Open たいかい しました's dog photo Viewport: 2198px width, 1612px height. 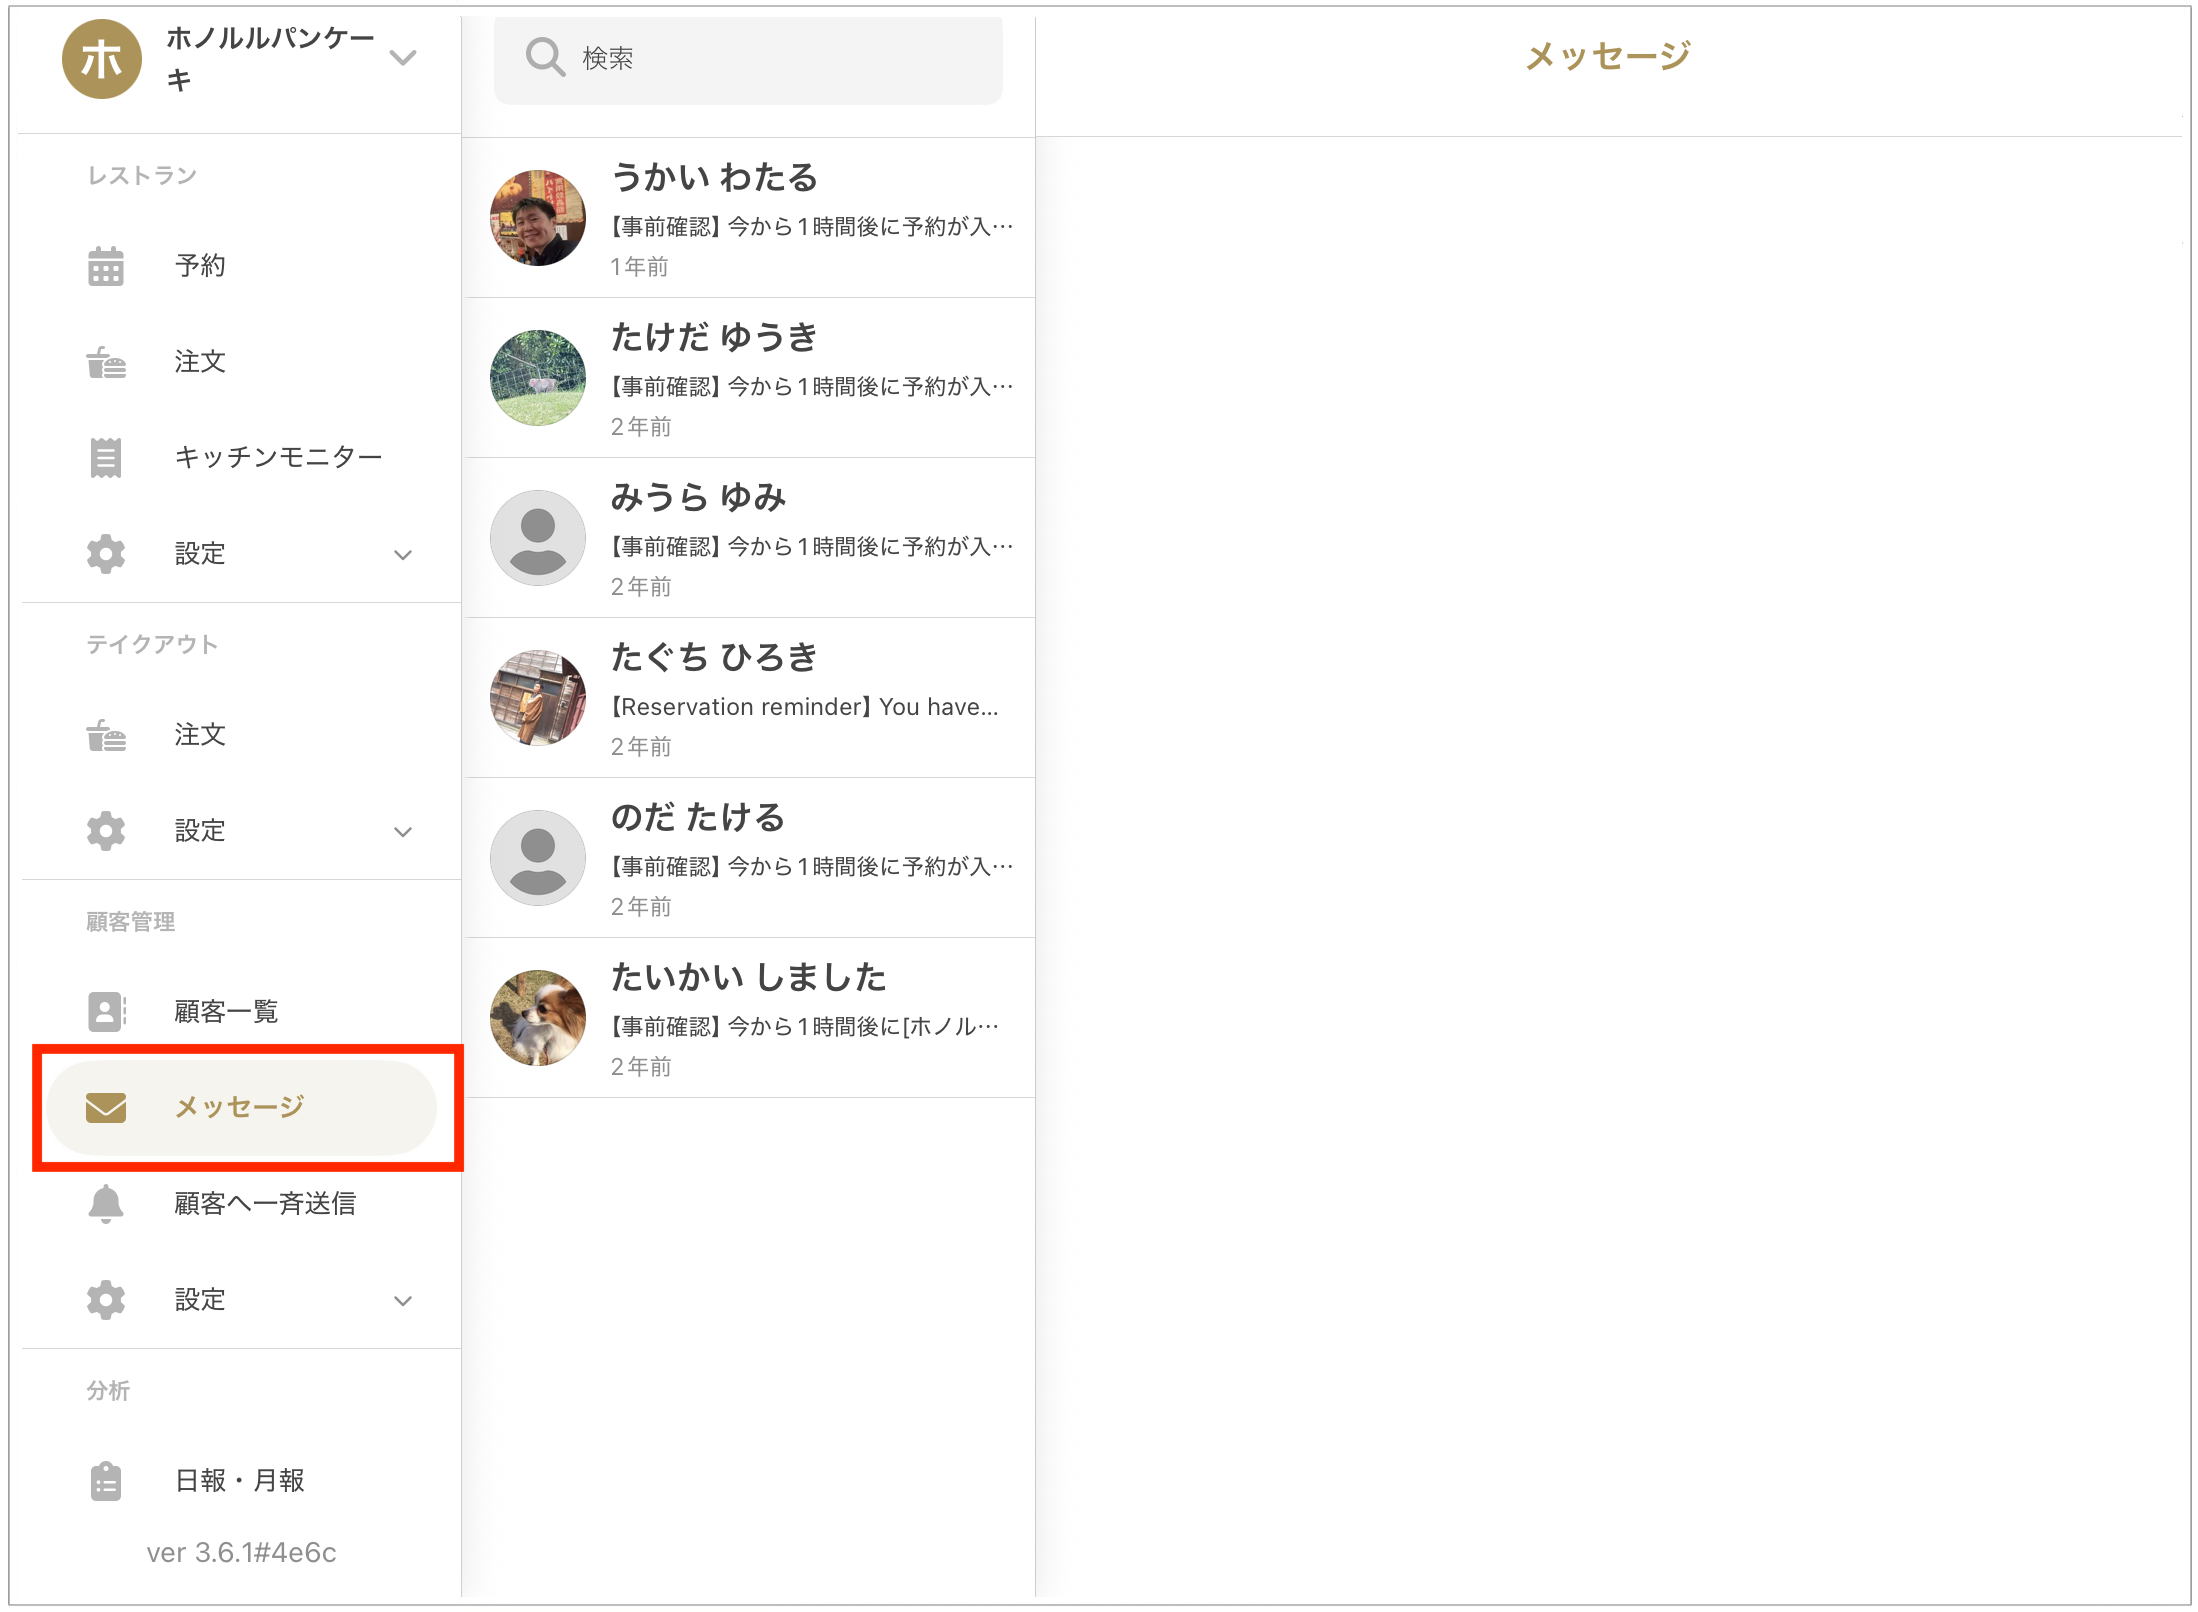(x=538, y=1018)
